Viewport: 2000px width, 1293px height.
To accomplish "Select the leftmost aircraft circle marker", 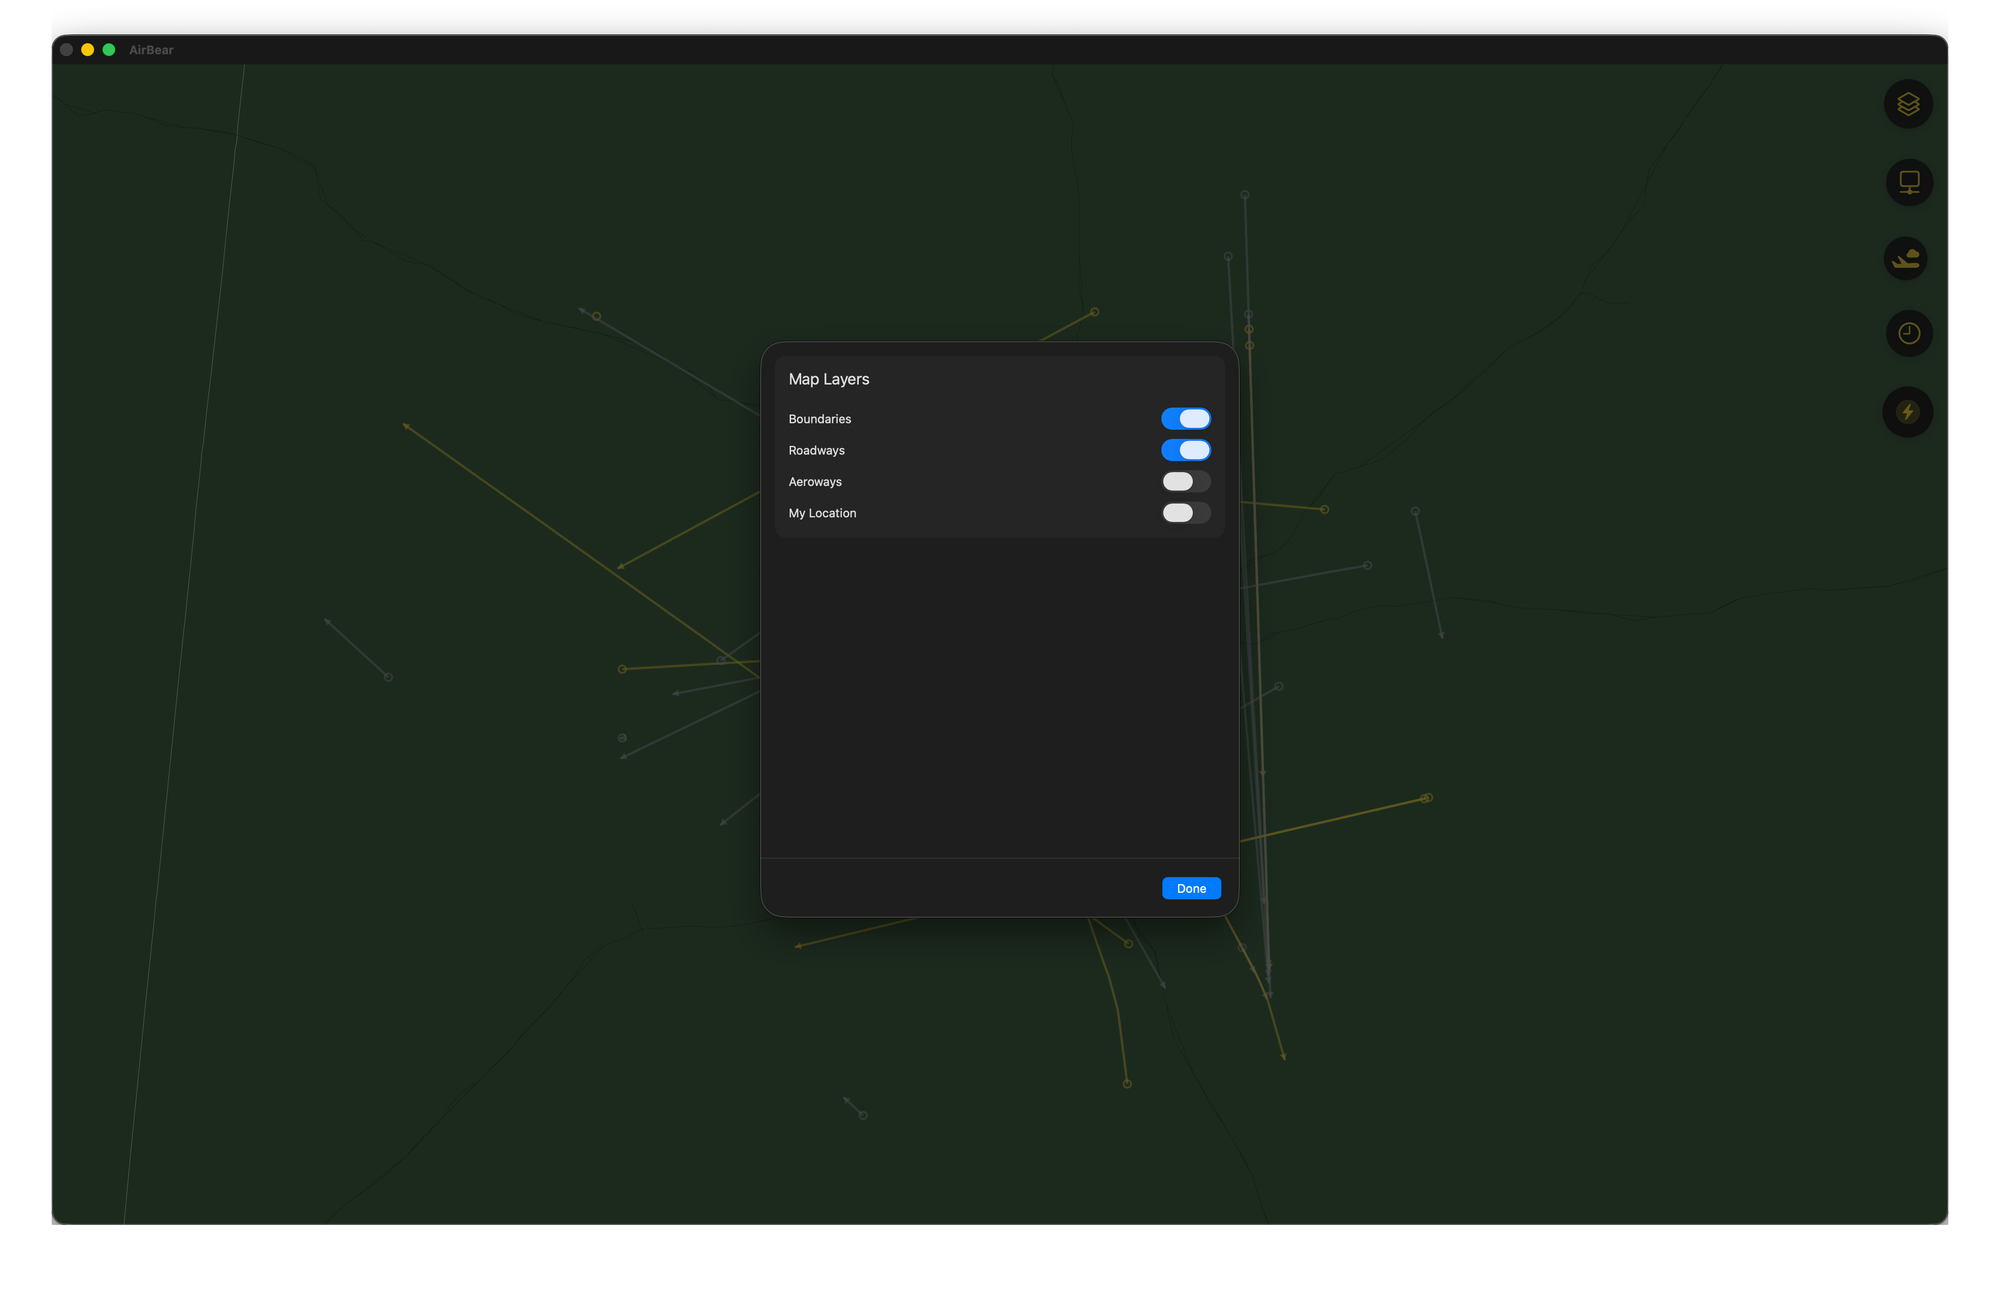I will [x=388, y=677].
